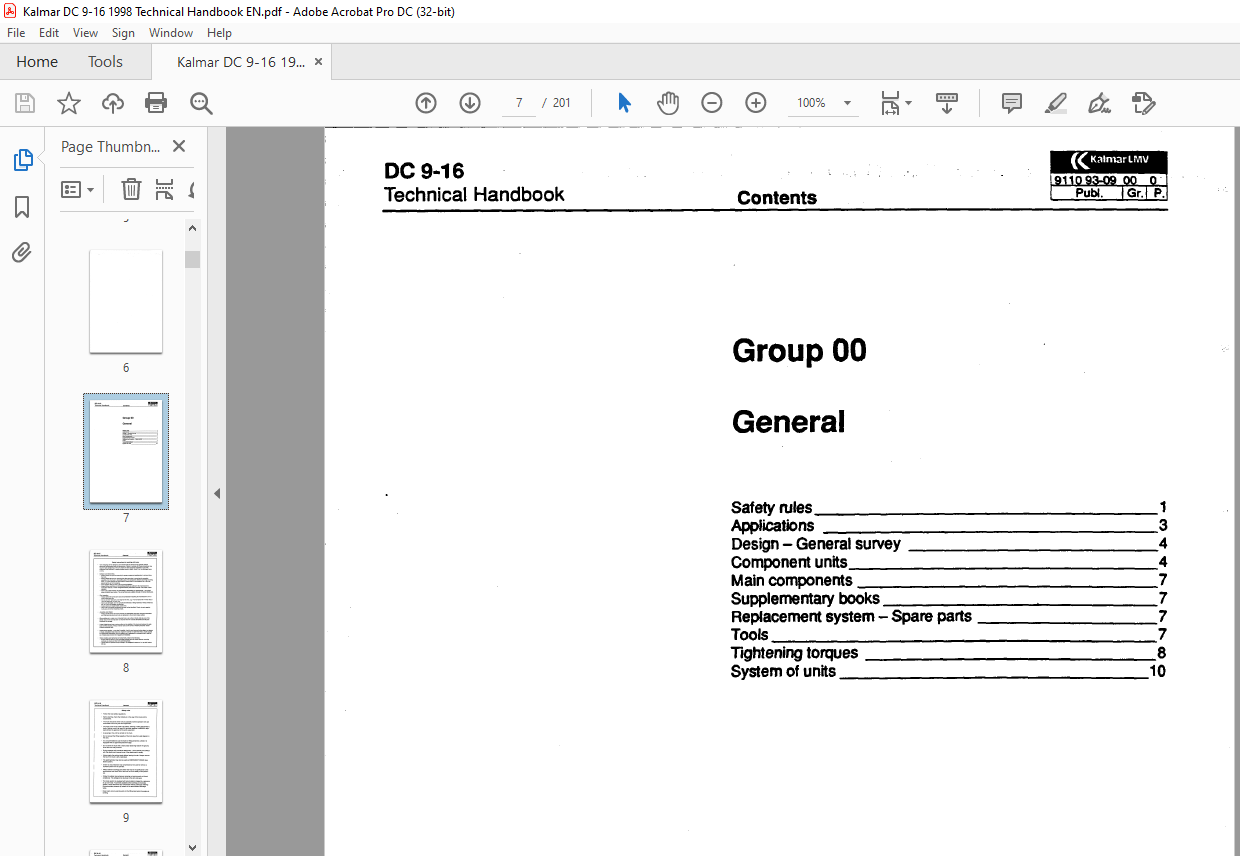The height and width of the screenshot is (856, 1240).
Task: Activate the selection arrow tool
Action: click(624, 103)
